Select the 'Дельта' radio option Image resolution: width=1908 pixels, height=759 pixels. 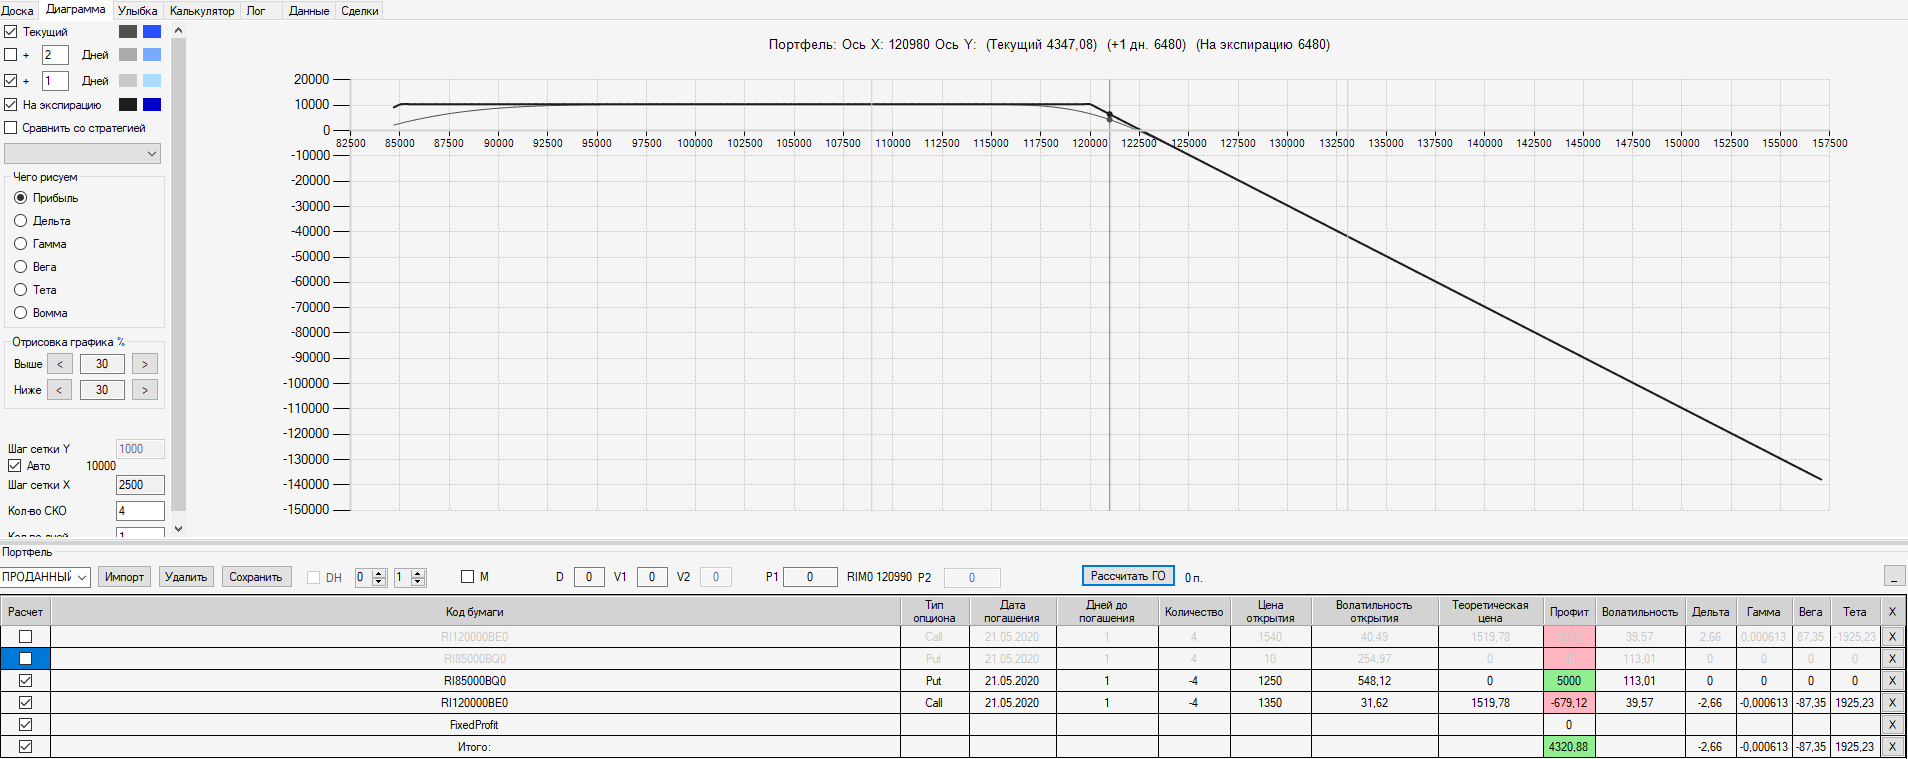pos(20,221)
